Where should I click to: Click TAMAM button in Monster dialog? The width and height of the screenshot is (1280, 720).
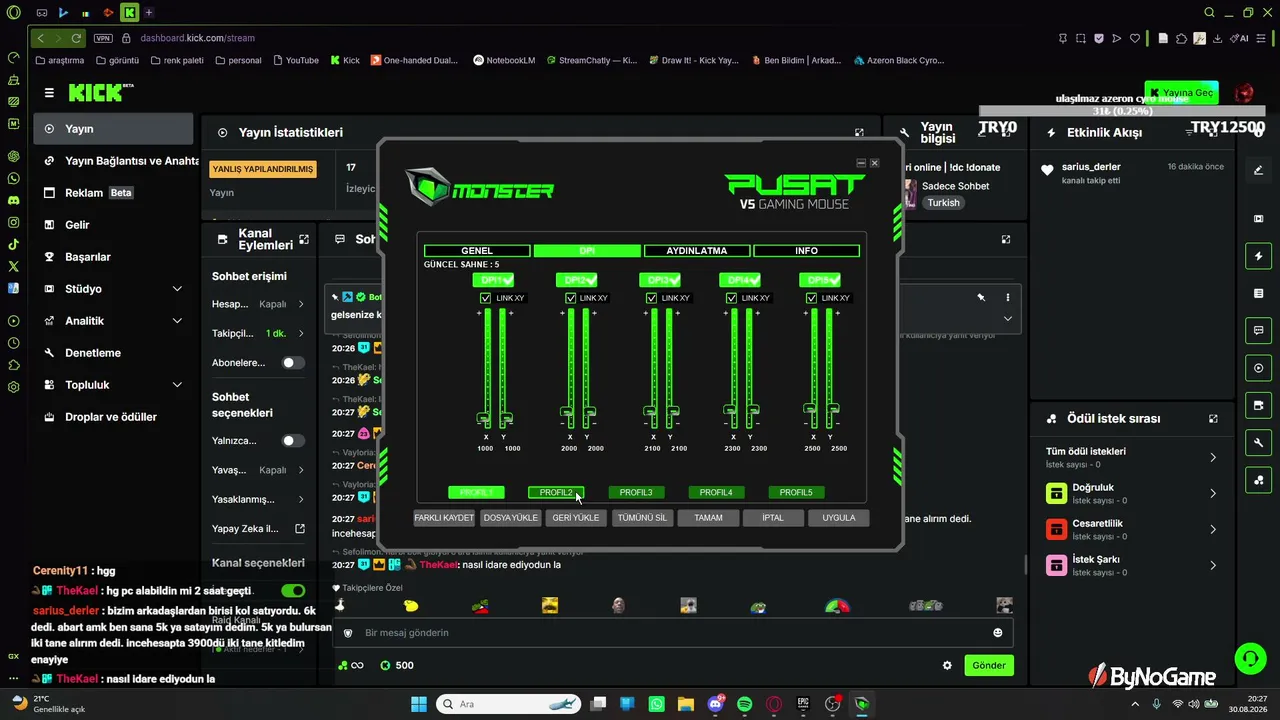click(x=708, y=518)
